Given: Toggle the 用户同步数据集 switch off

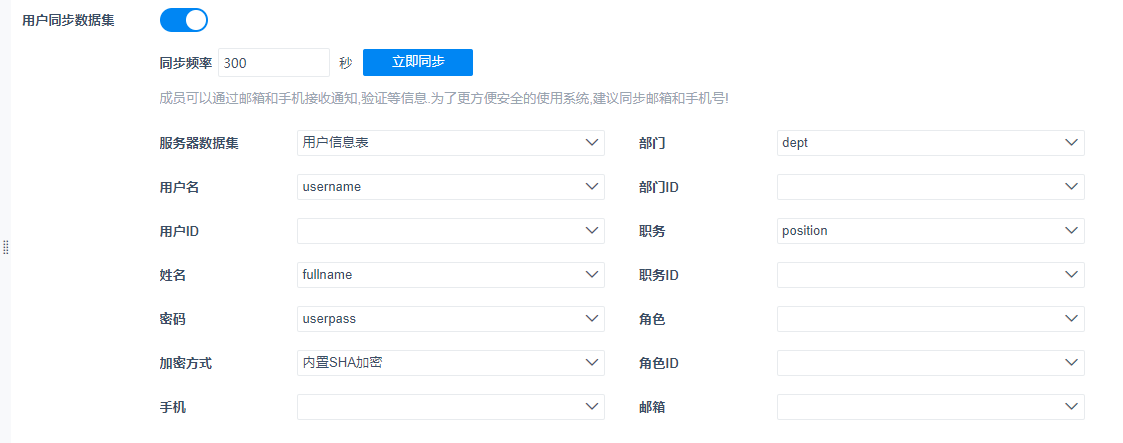Looking at the screenshot, I should click(184, 20).
